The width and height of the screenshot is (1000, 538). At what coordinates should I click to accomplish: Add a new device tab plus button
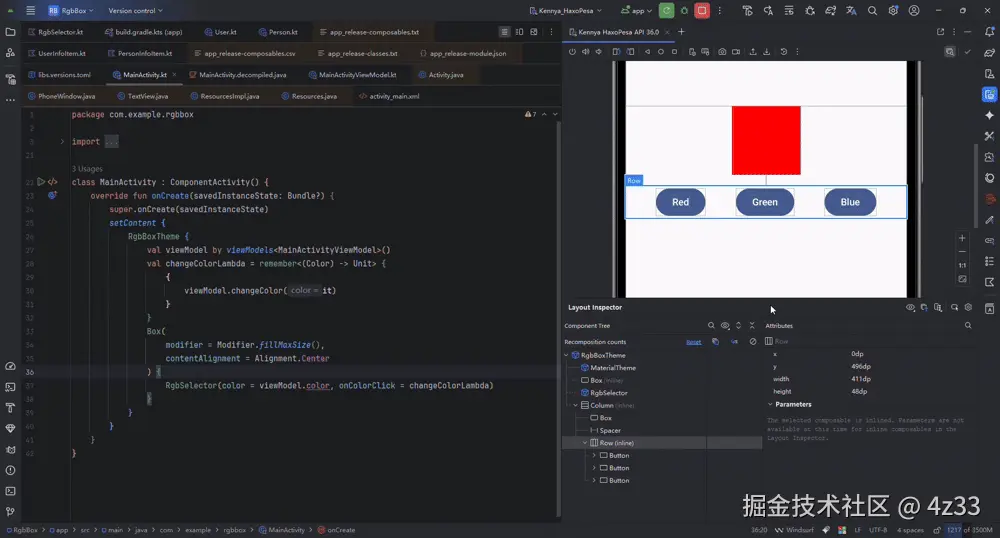(681, 32)
